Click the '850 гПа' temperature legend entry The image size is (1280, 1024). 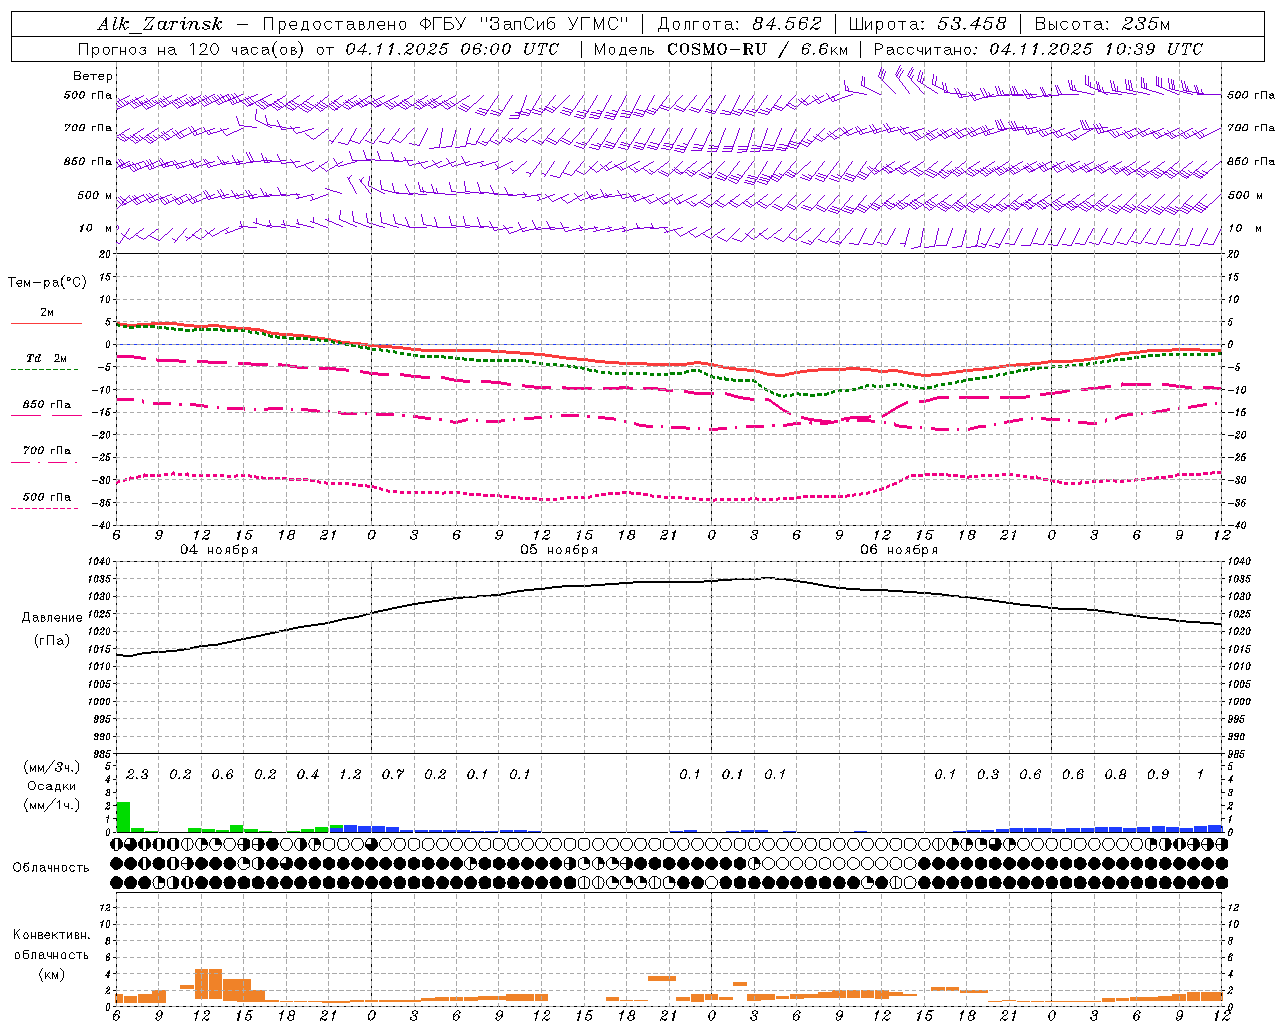tap(47, 405)
